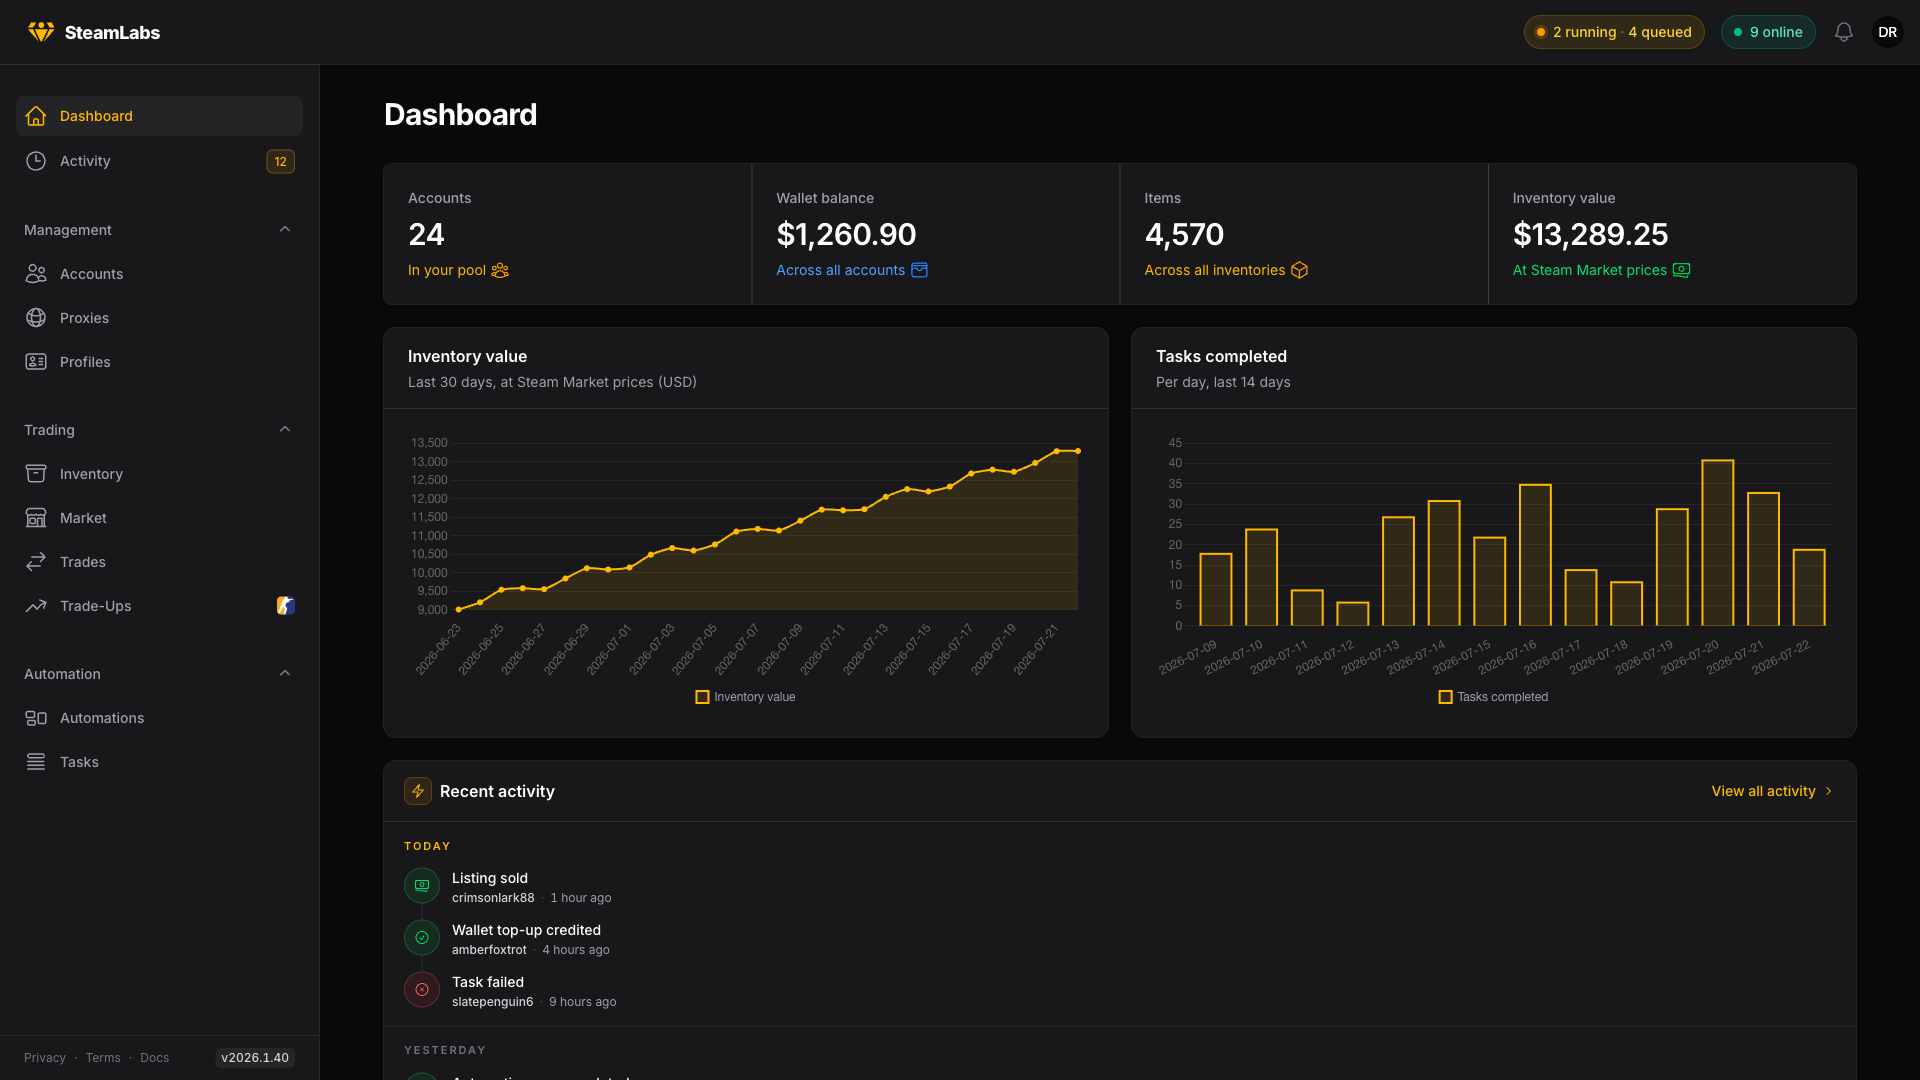The image size is (1920, 1080).
Task: Click the Tasks list icon
Action: click(x=36, y=762)
